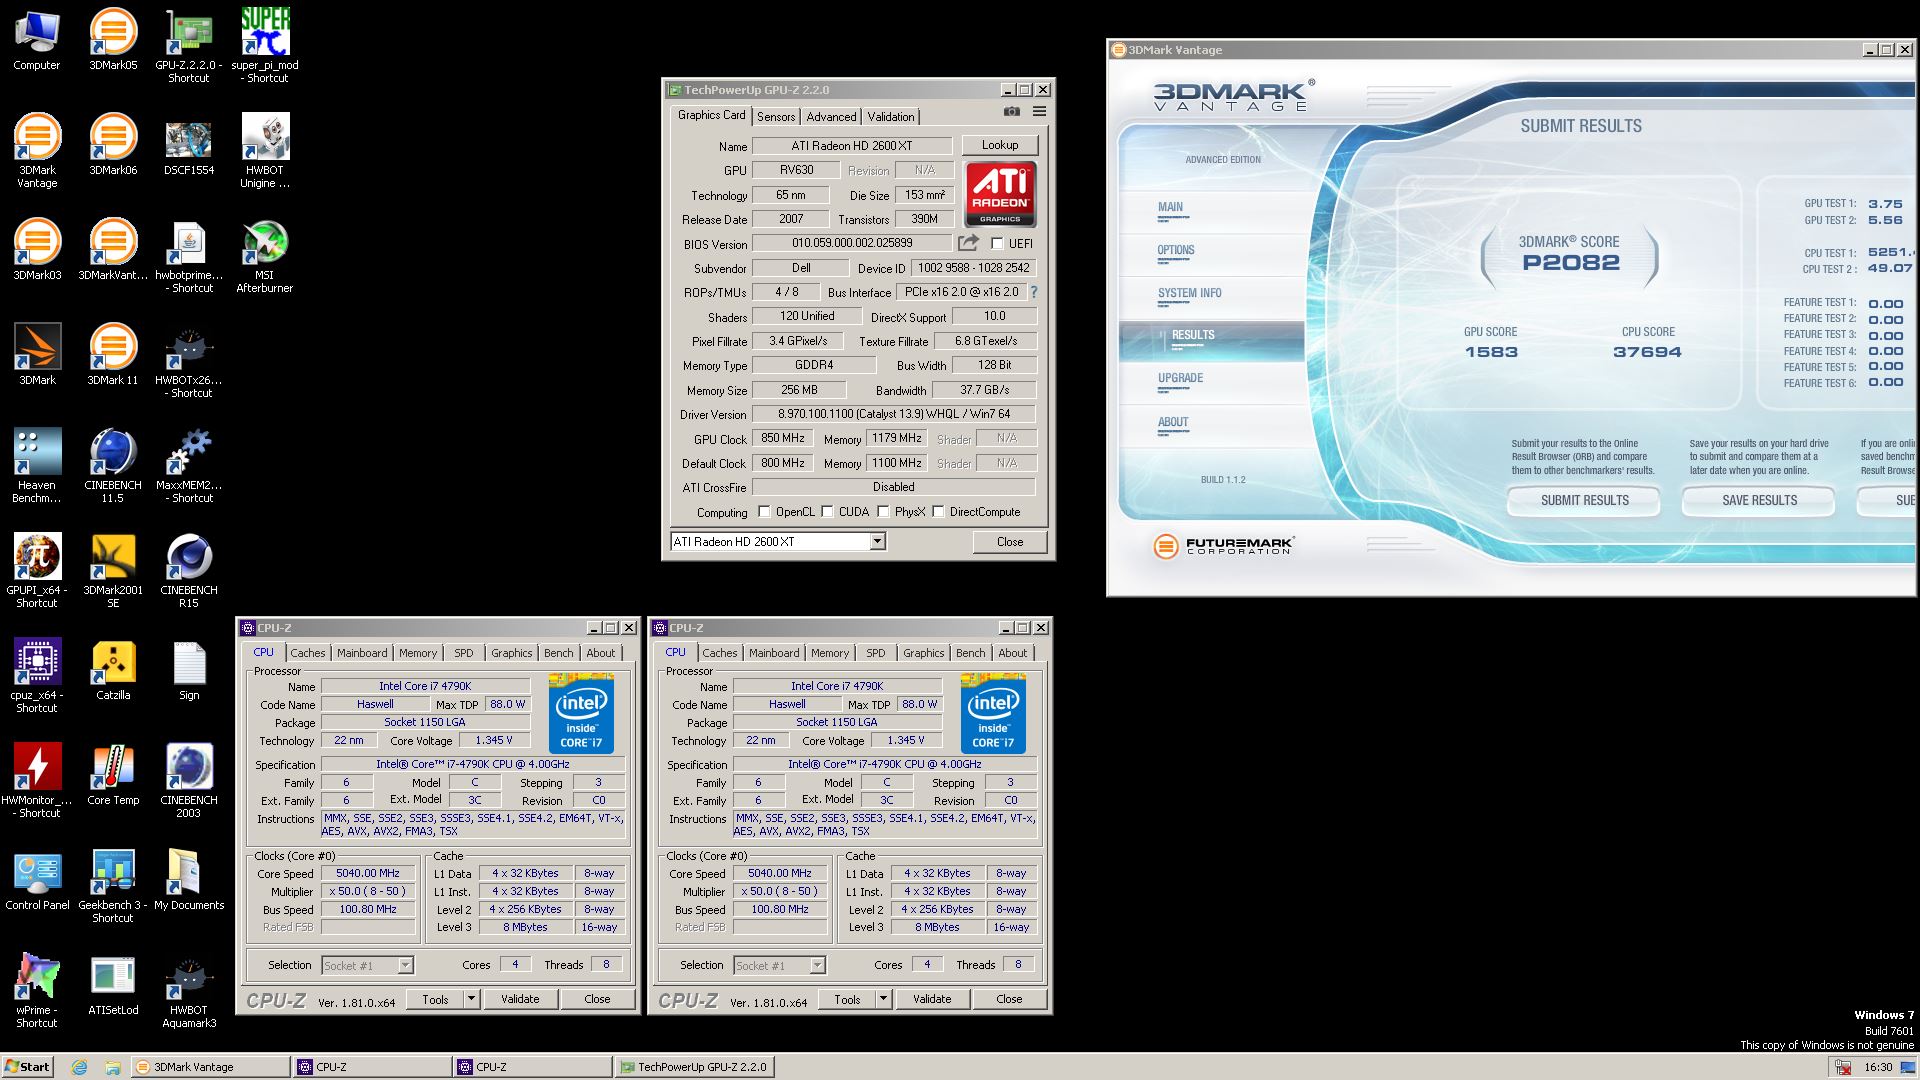Open GPUPI_x64 shortcut icon
The height and width of the screenshot is (1080, 1920).
[37, 571]
